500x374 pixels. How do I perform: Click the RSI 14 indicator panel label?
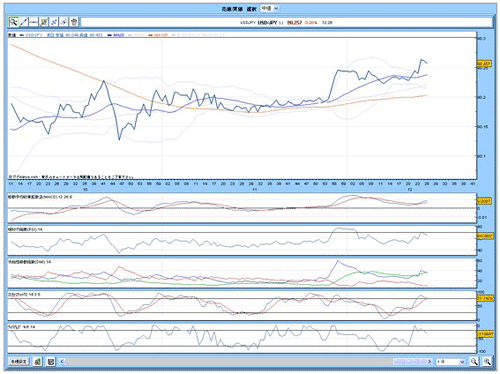click(25, 229)
